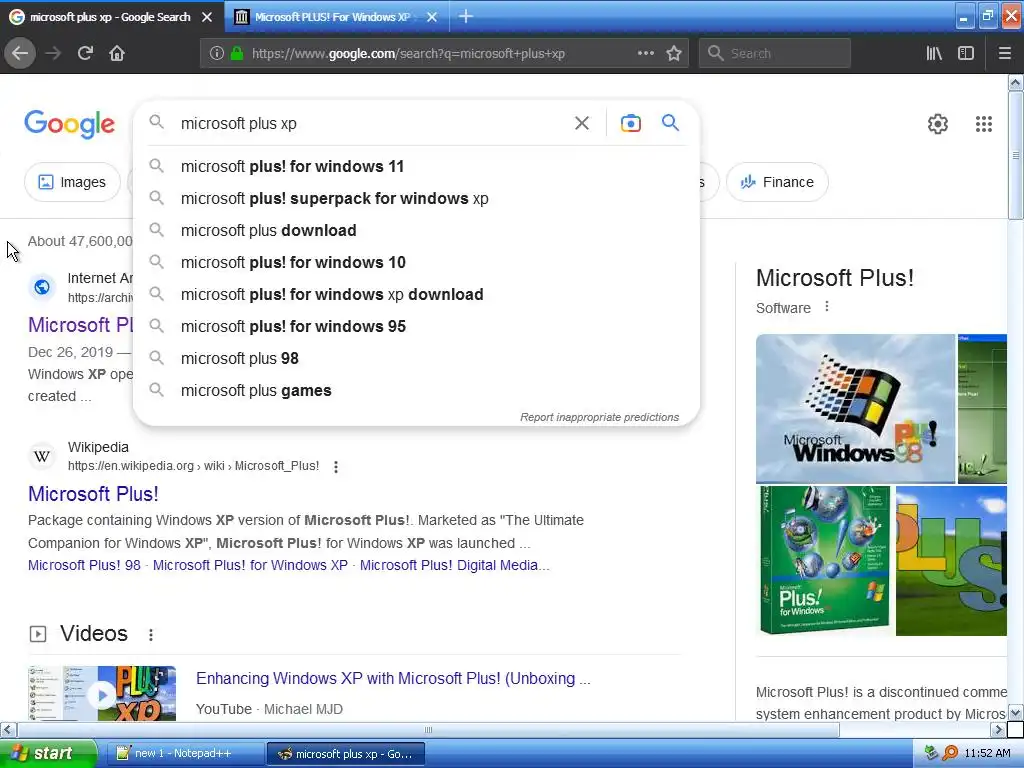Focus the browser address bar URL

(x=408, y=54)
